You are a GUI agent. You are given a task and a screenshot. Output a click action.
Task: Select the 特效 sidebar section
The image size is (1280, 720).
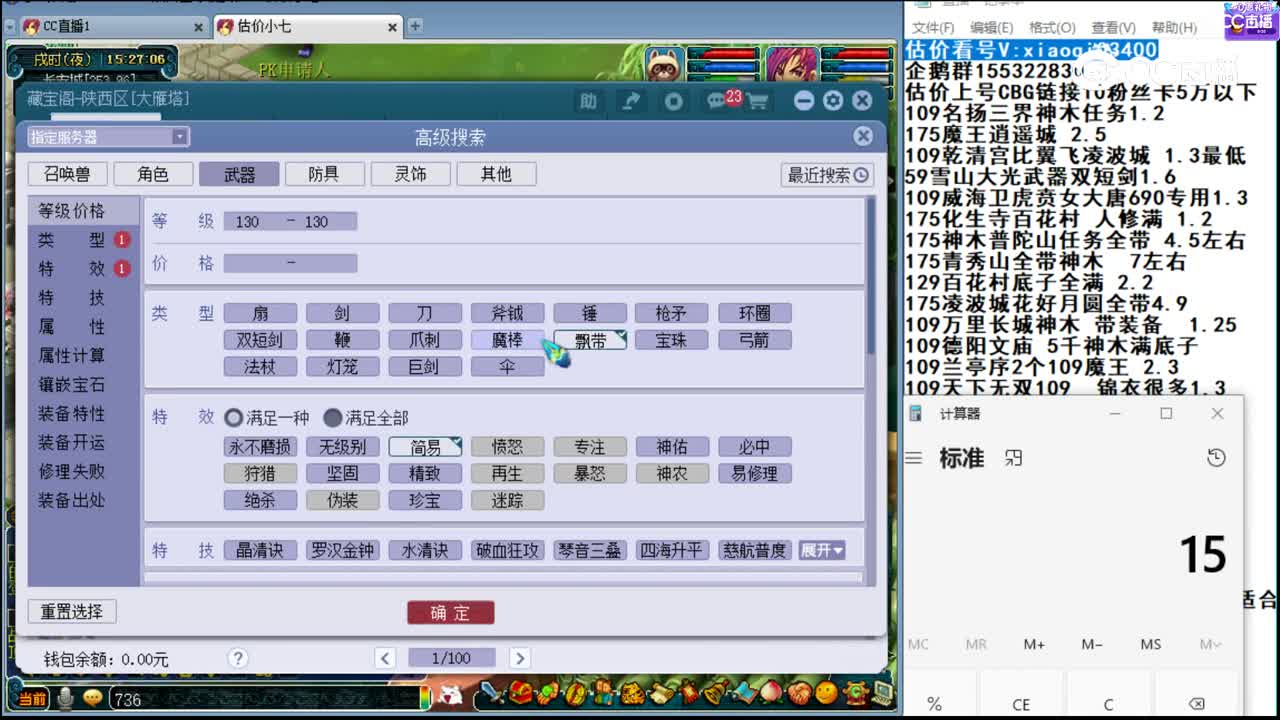point(84,269)
